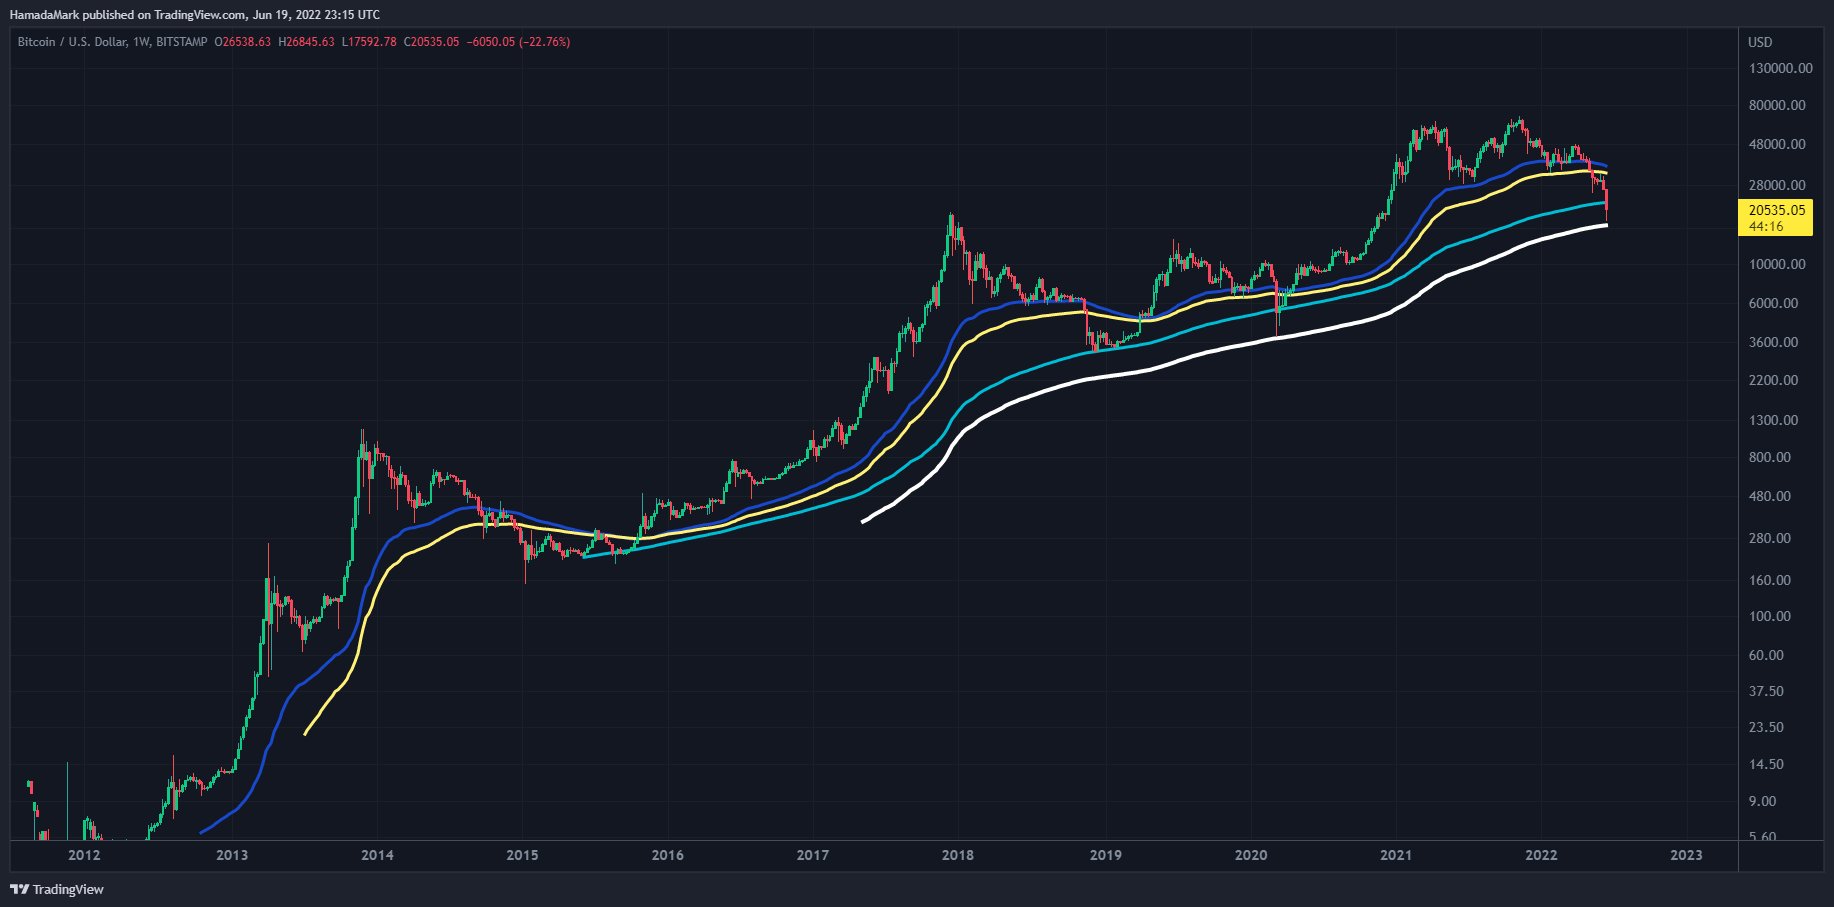
Task: Click the low value L17592.78
Action: [369, 42]
